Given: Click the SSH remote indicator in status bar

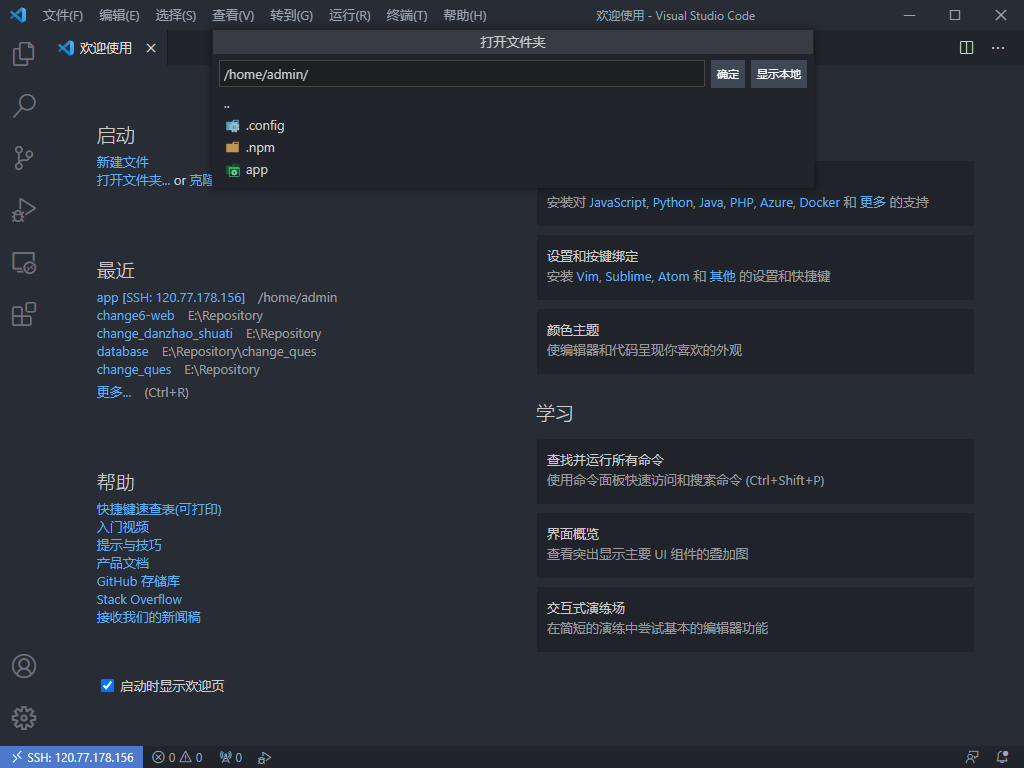Looking at the screenshot, I should pyautogui.click(x=72, y=758).
